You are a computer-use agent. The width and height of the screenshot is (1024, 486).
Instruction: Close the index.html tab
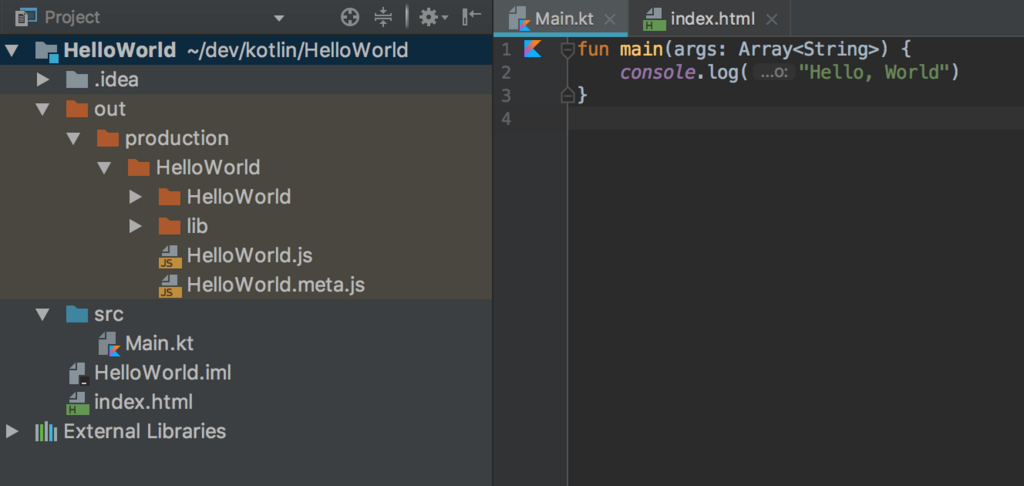pyautogui.click(x=771, y=19)
